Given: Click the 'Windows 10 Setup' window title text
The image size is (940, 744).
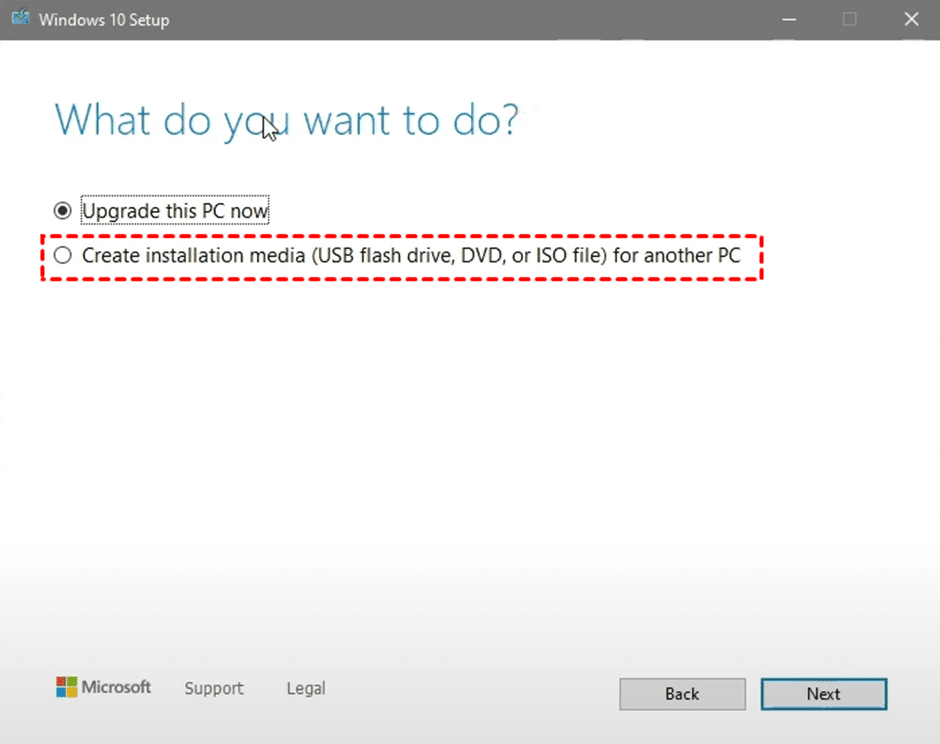Looking at the screenshot, I should click(104, 20).
